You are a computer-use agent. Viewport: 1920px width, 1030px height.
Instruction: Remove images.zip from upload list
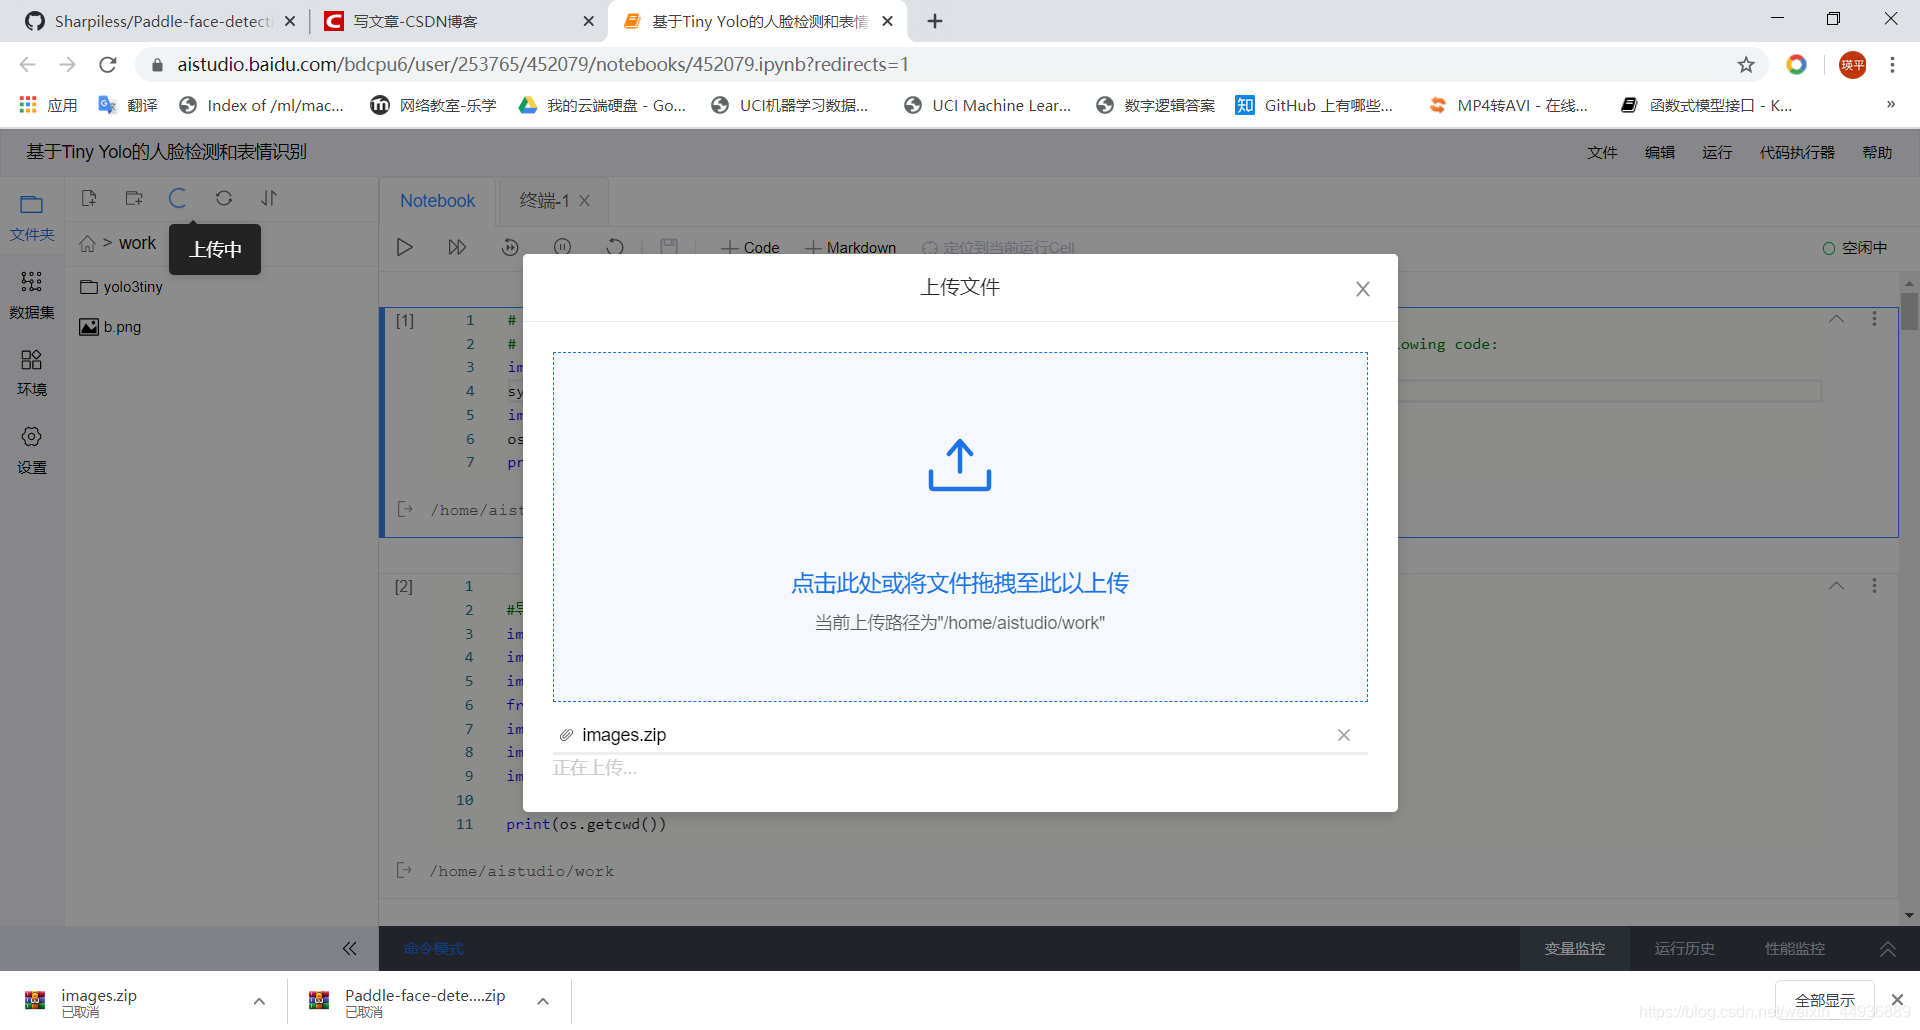pos(1344,735)
